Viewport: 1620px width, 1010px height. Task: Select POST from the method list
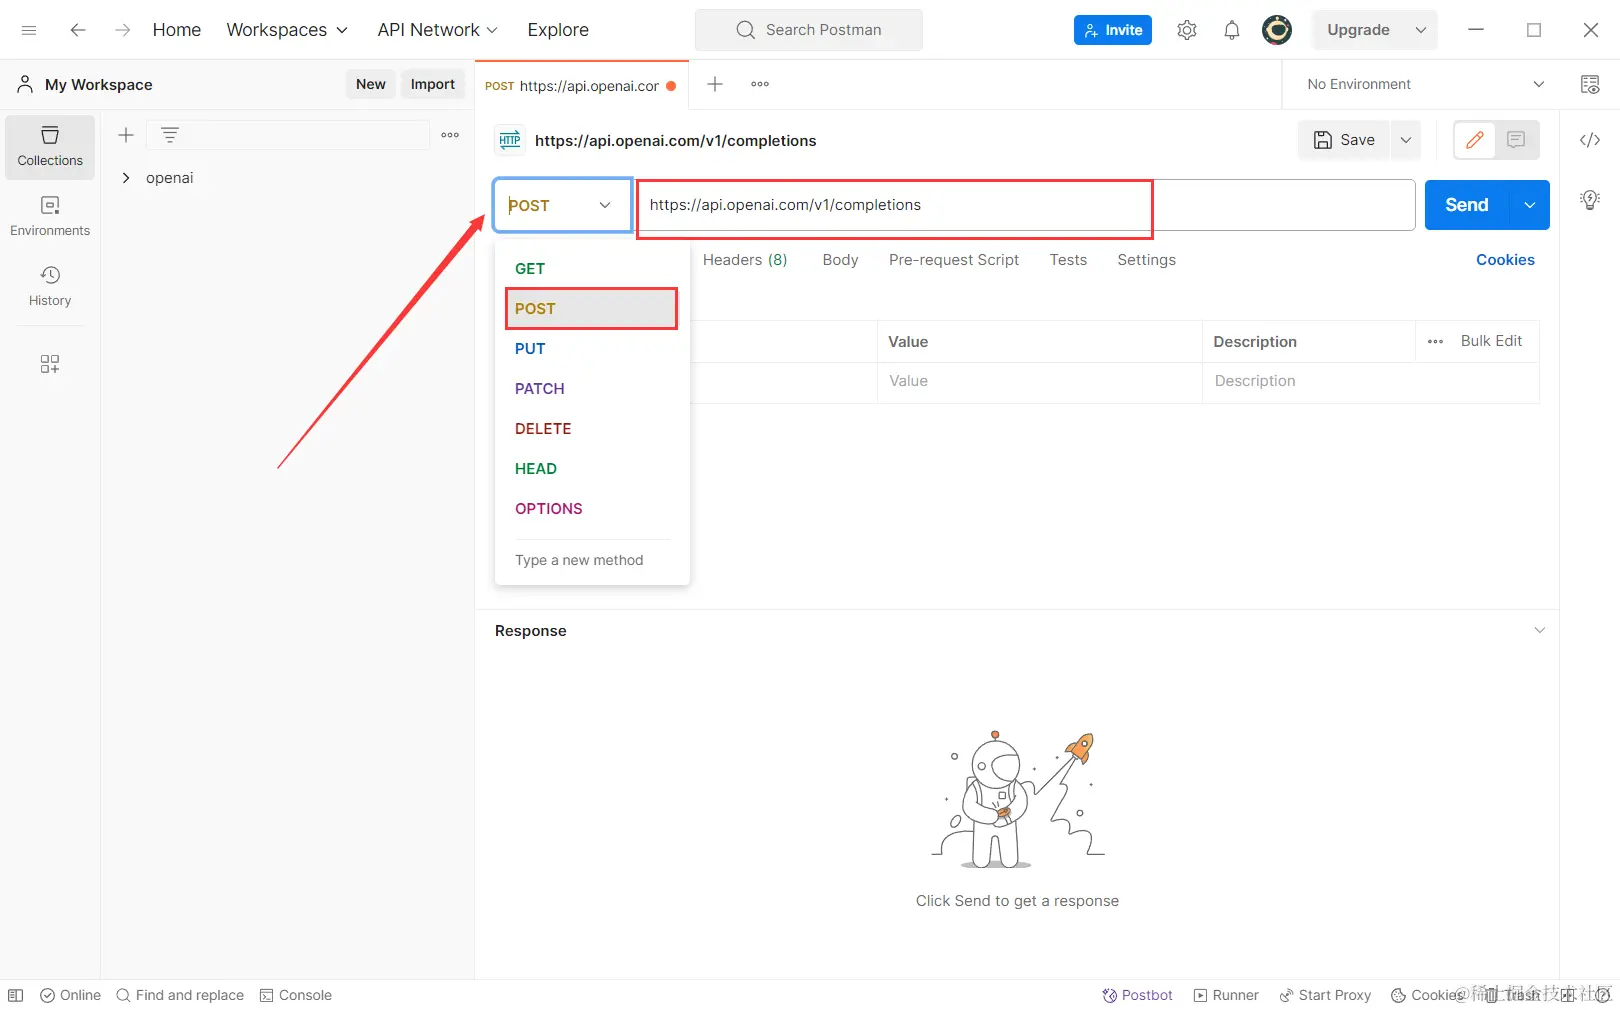pos(592,309)
